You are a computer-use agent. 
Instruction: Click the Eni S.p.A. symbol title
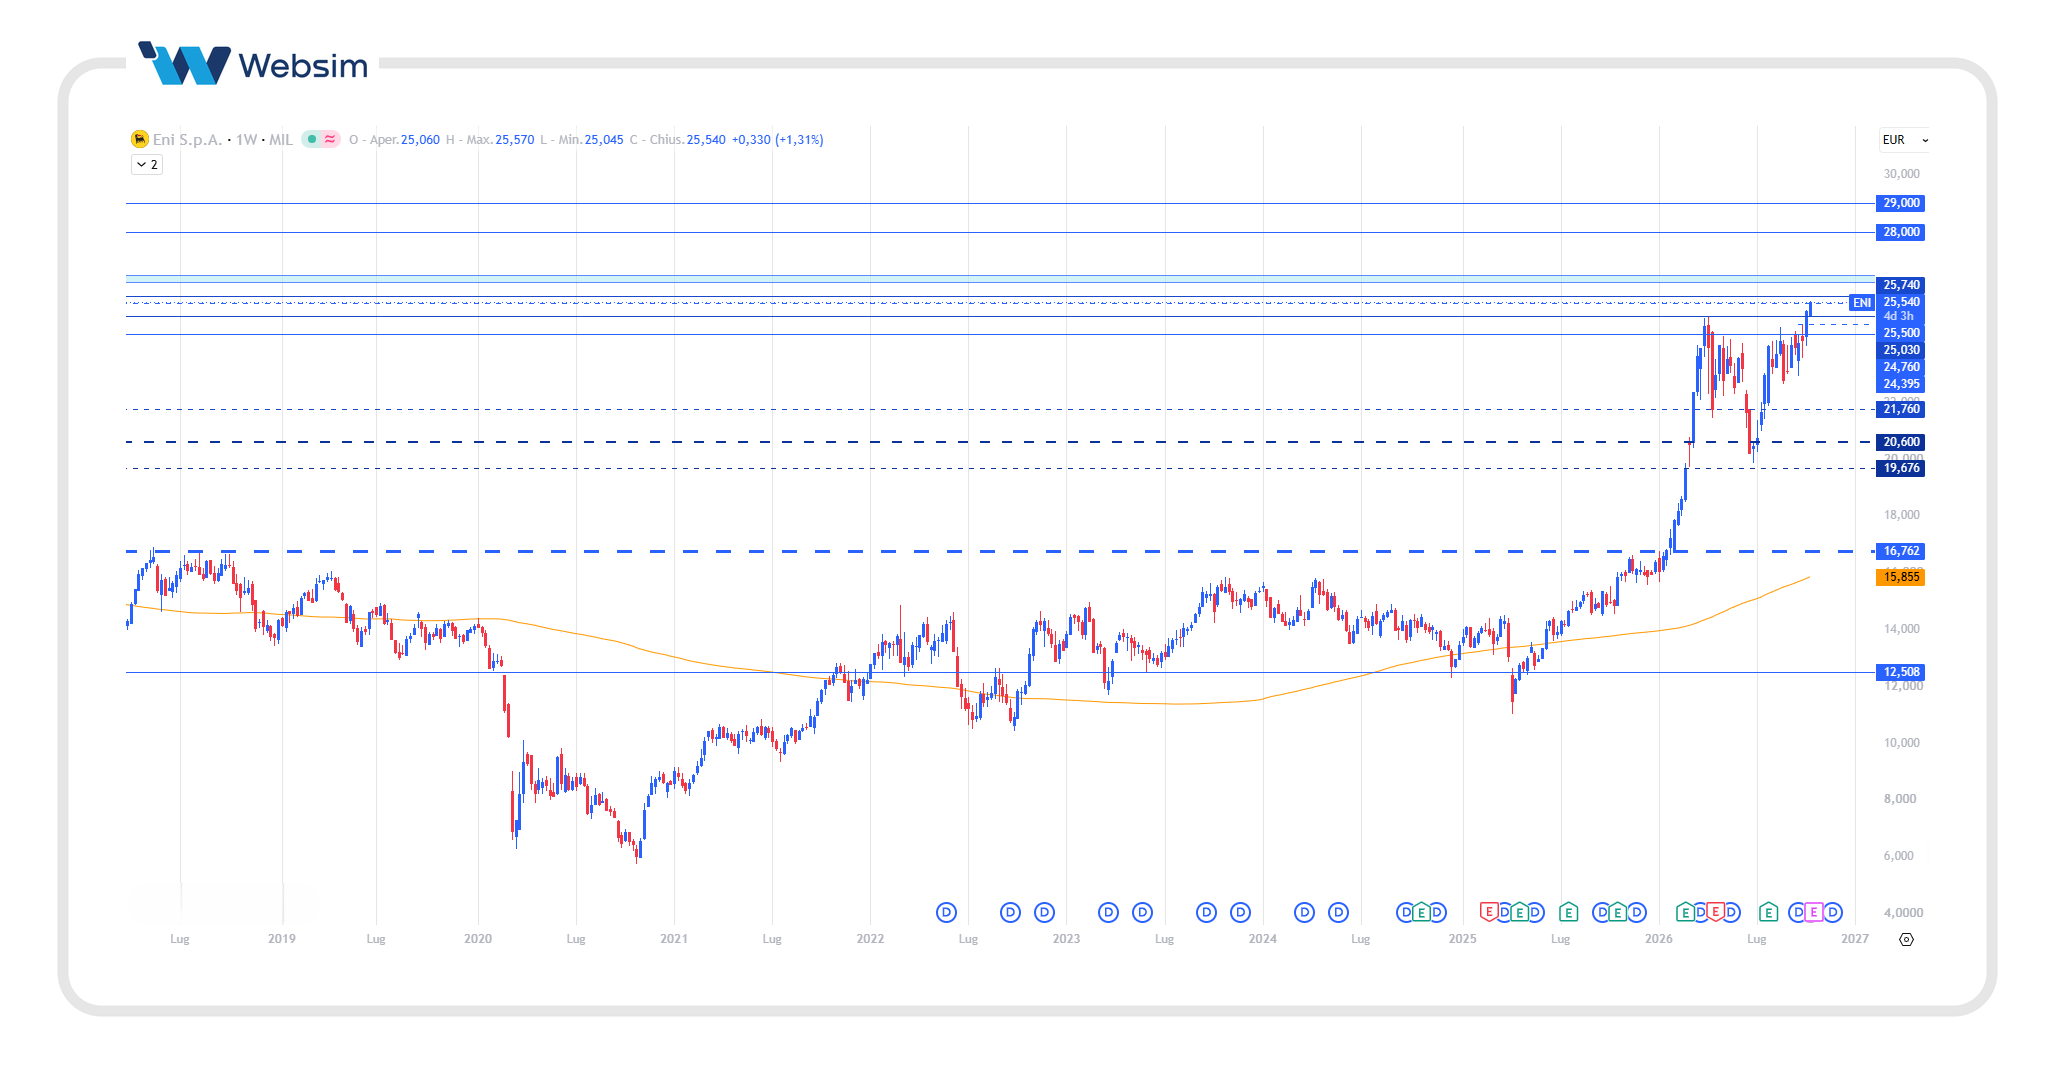[x=187, y=139]
